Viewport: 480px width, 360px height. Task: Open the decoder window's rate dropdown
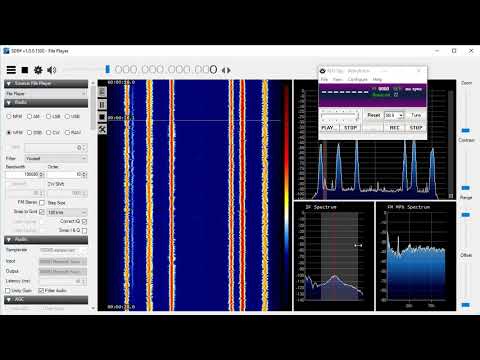coord(394,115)
